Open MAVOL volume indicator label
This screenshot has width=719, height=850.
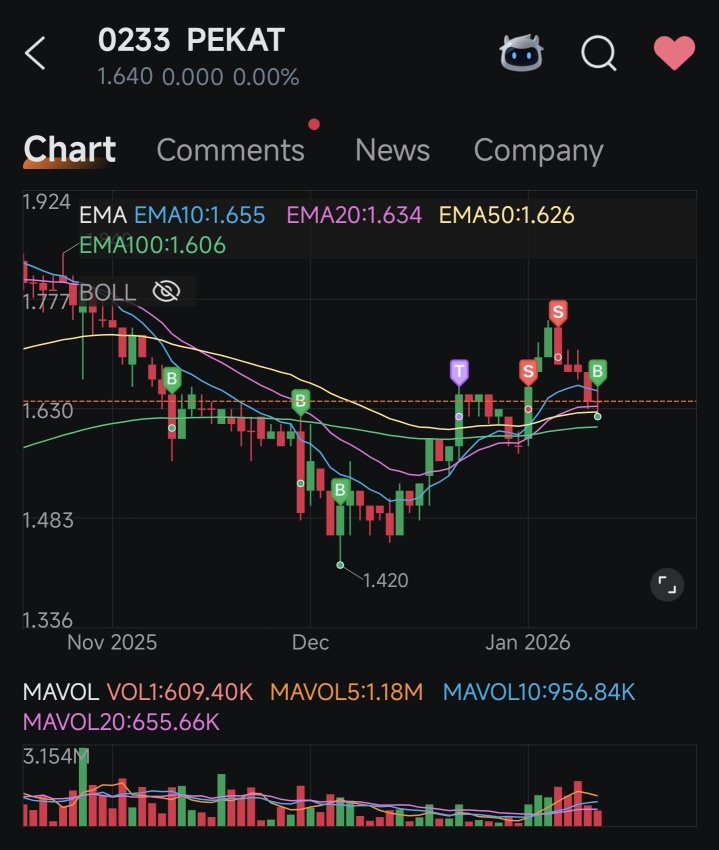[61, 692]
